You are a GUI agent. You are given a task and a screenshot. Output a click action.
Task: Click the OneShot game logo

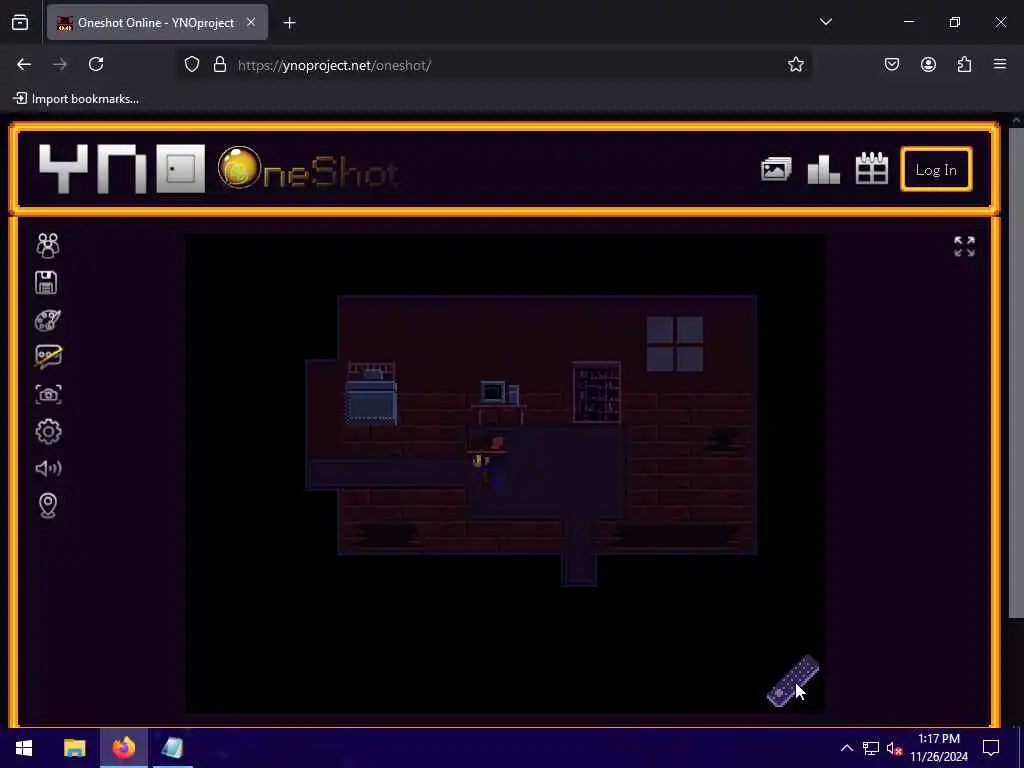(308, 168)
